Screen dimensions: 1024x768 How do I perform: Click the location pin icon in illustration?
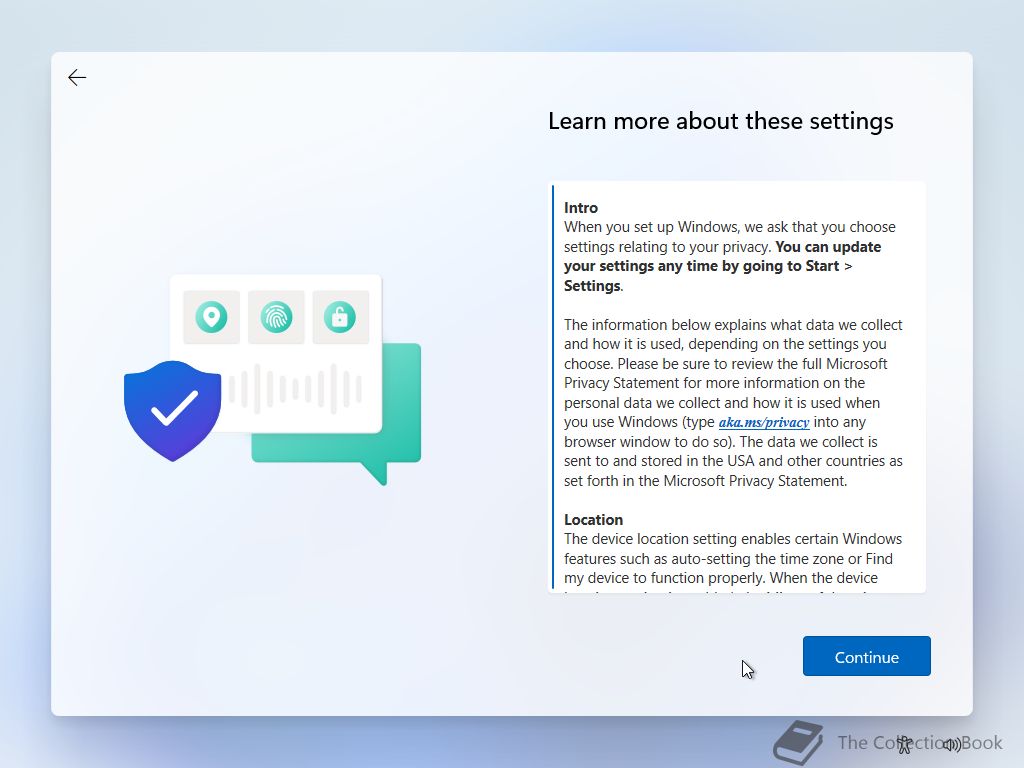(211, 317)
